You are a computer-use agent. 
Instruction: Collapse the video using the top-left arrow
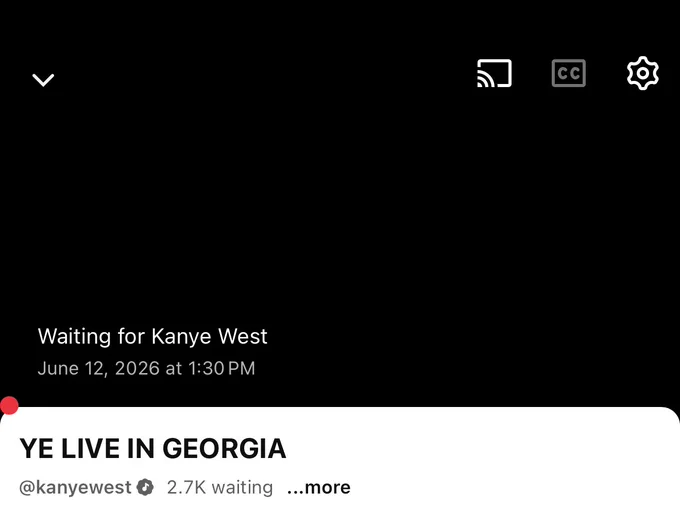tap(43, 80)
